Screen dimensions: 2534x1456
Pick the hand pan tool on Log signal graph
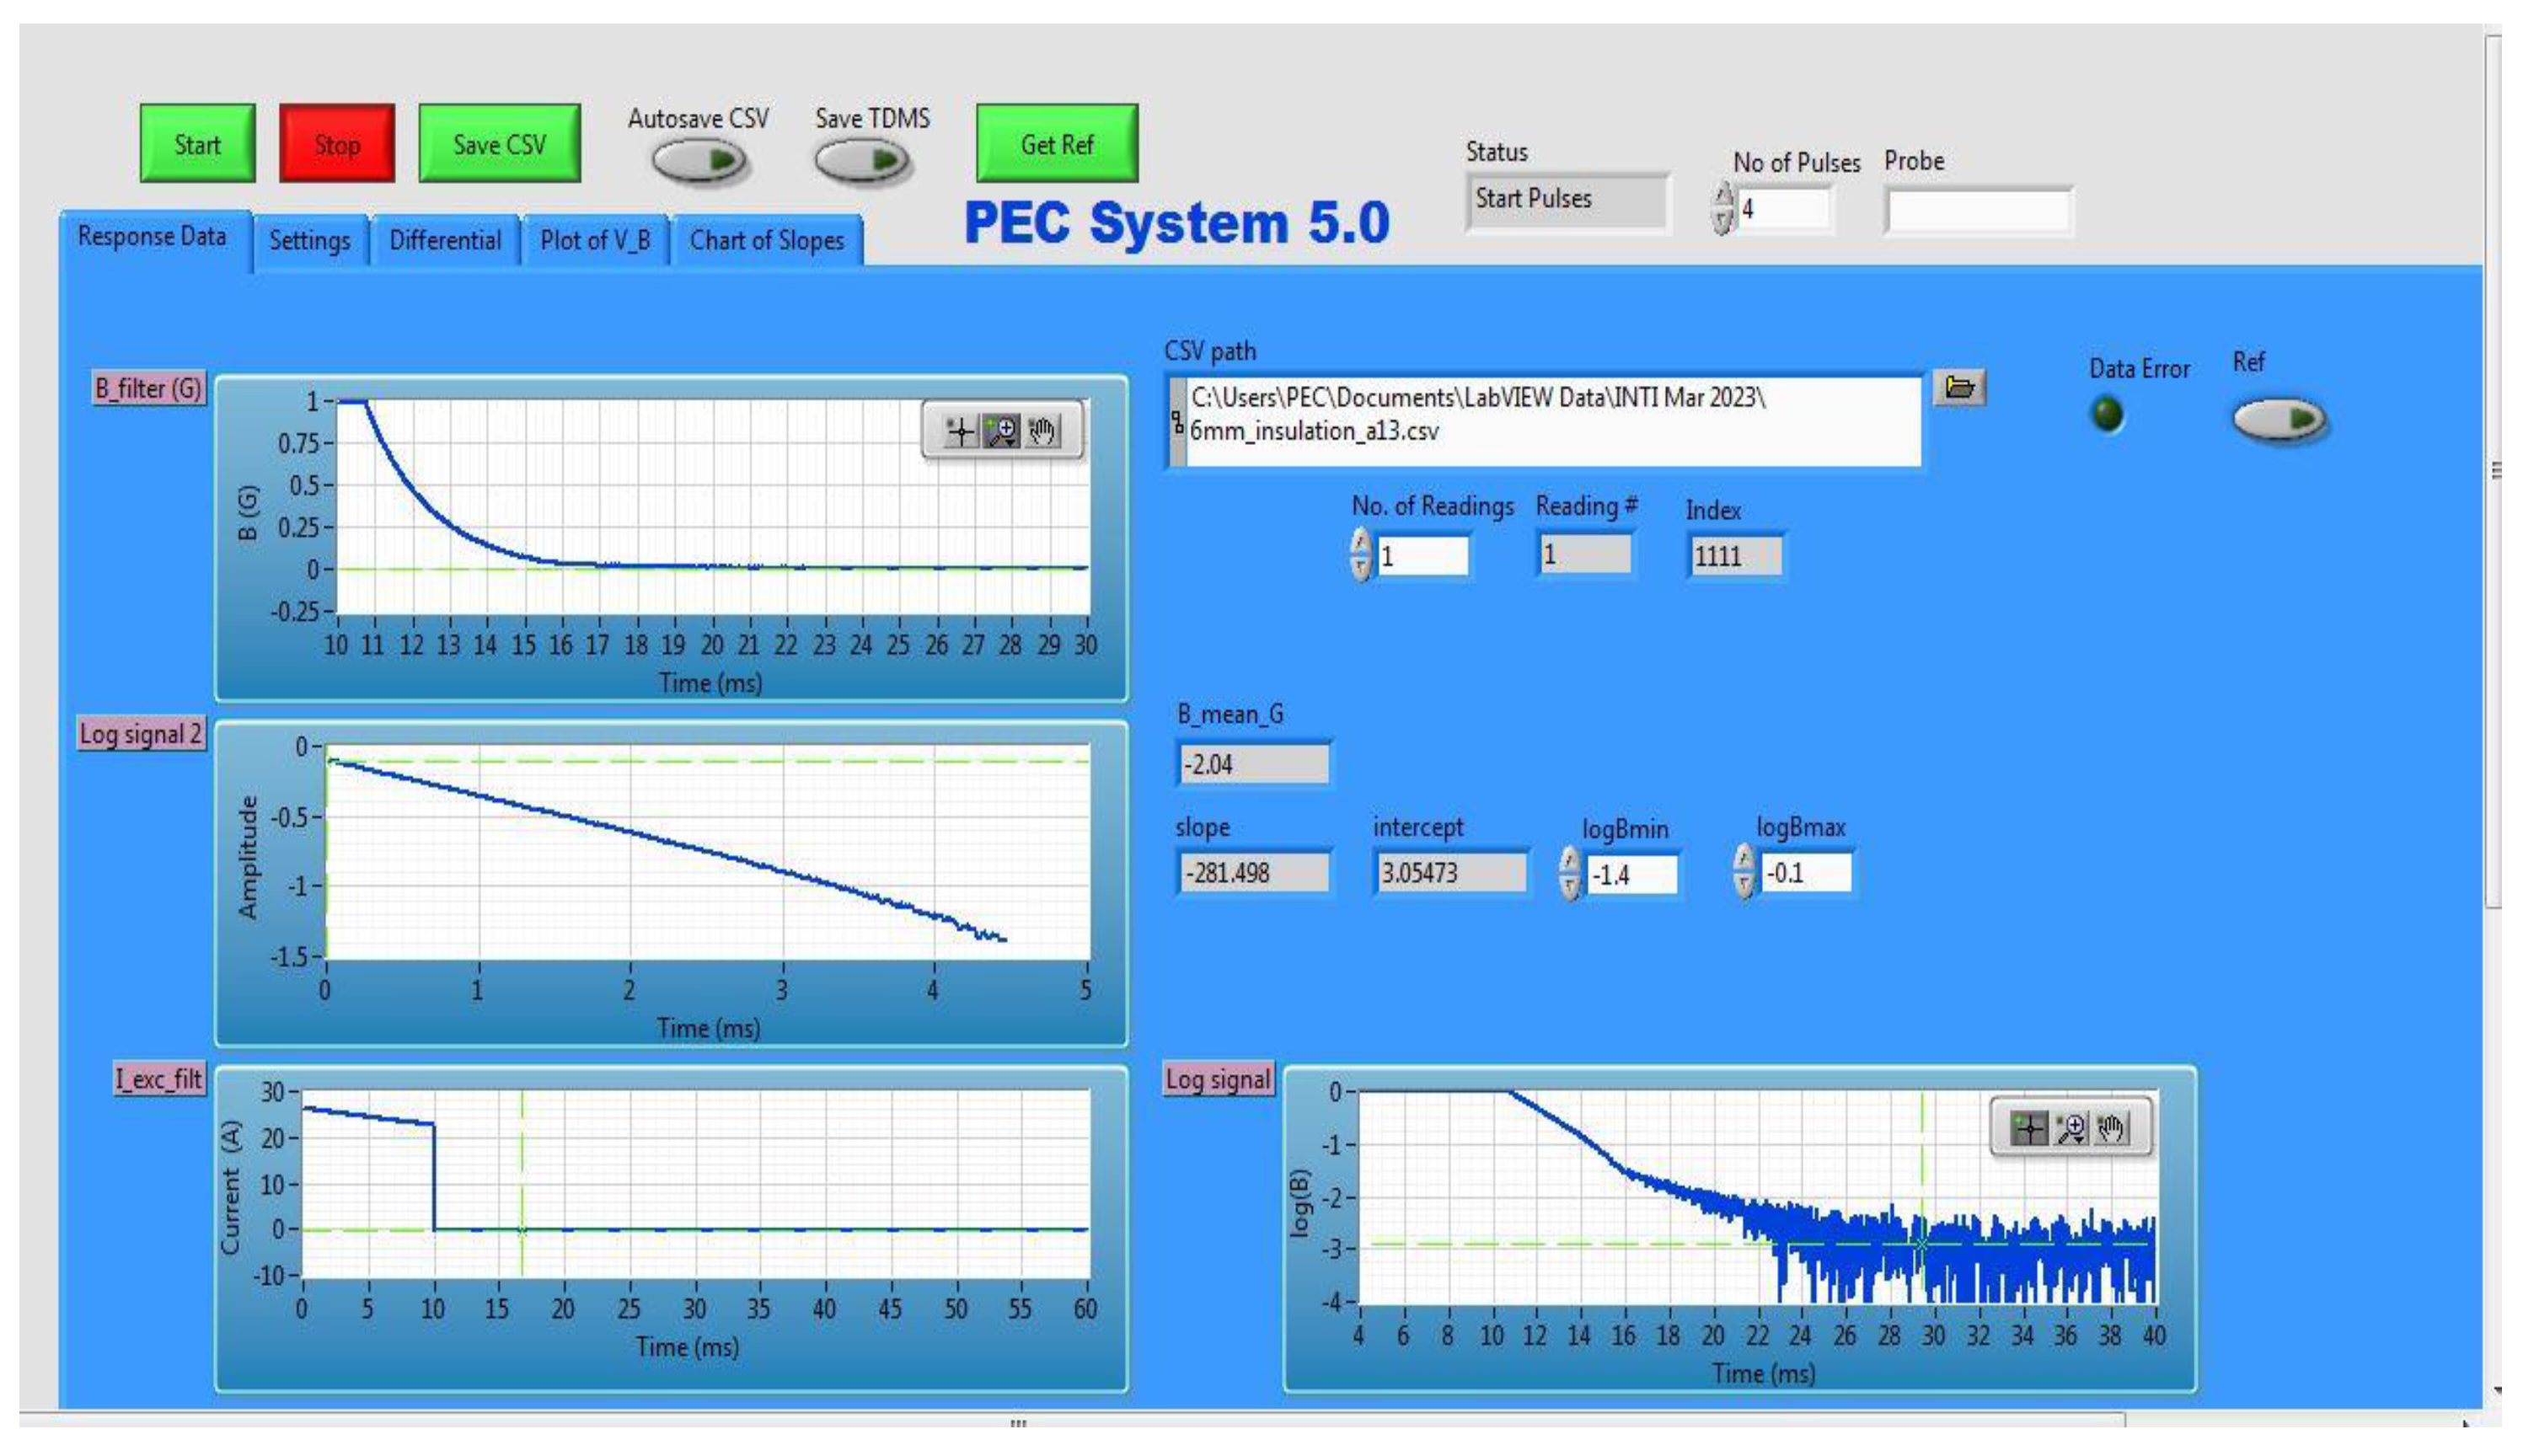tap(2111, 1129)
